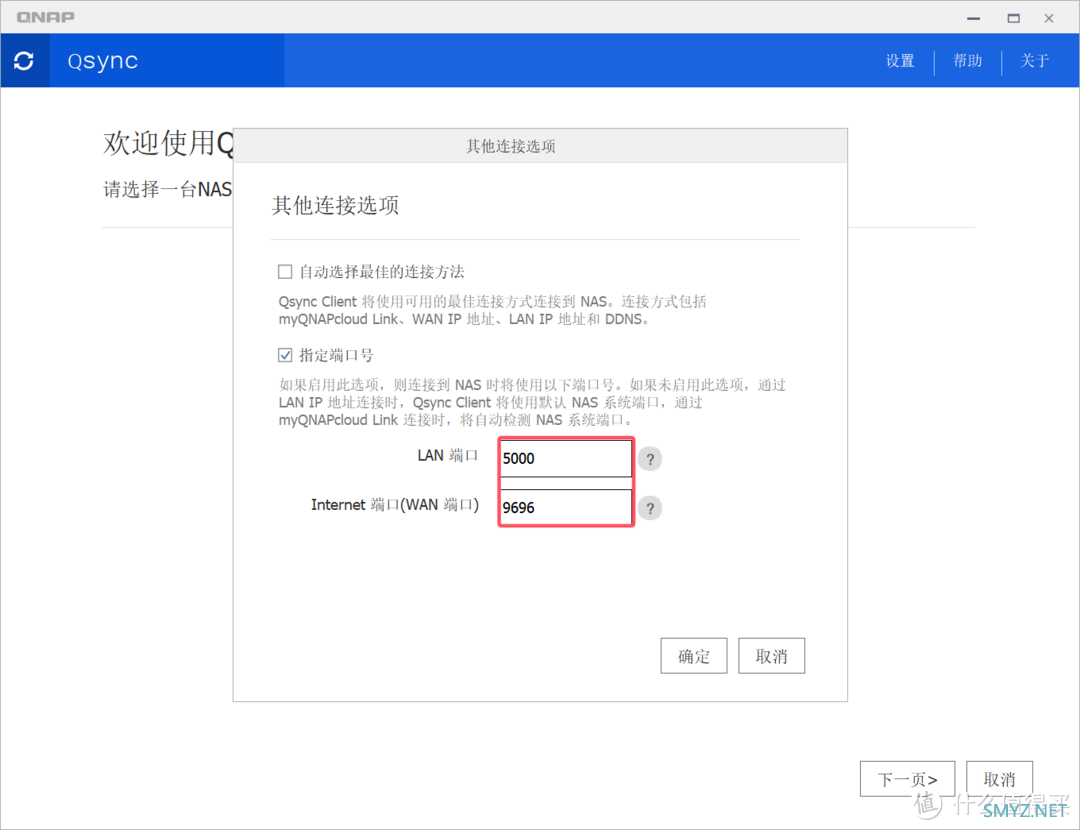Click the Qsync title text in the header
This screenshot has width=1080, height=830.
click(103, 61)
